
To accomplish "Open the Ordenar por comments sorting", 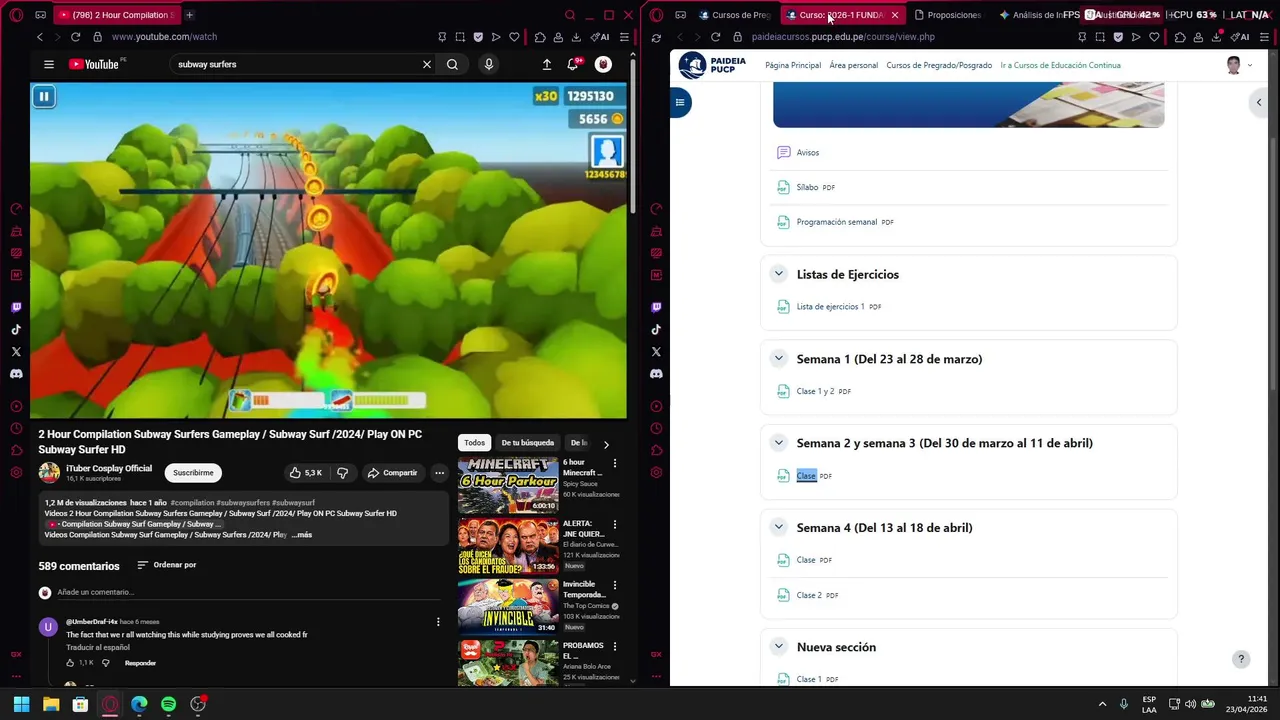I will pos(167,565).
